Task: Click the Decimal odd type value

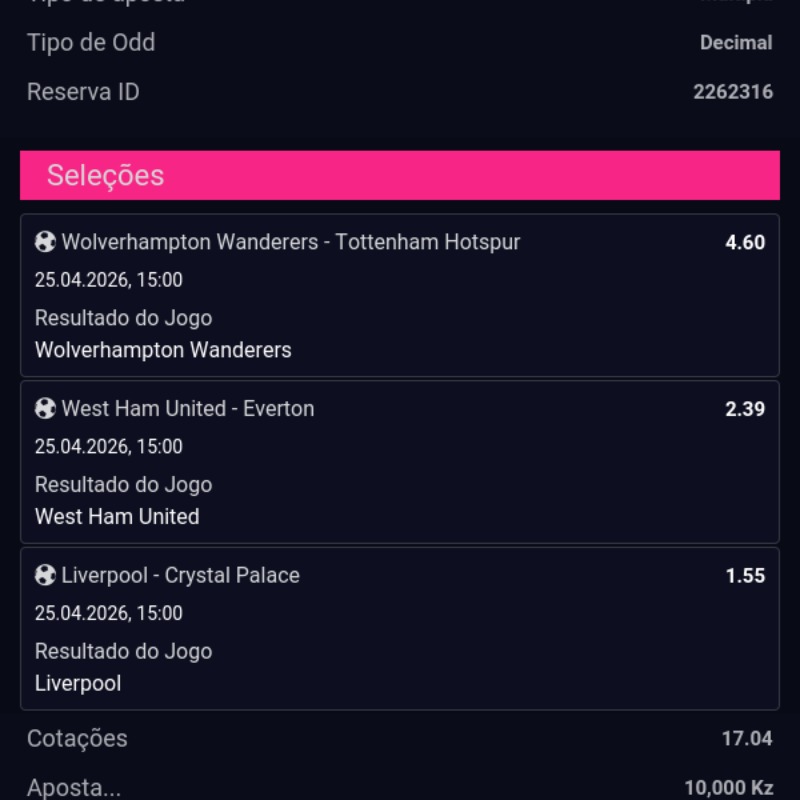Action: coord(736,43)
